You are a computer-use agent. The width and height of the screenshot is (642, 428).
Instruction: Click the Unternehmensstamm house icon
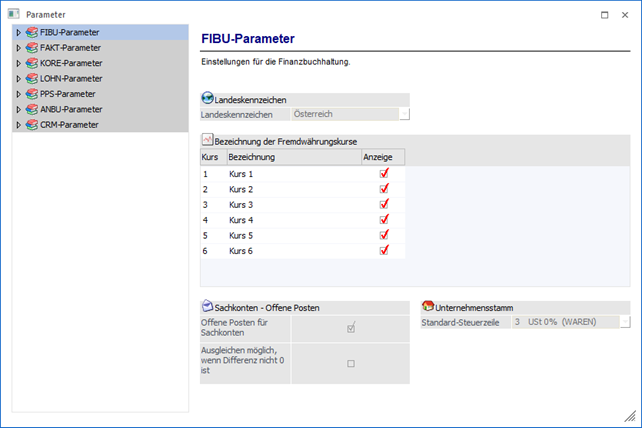429,307
